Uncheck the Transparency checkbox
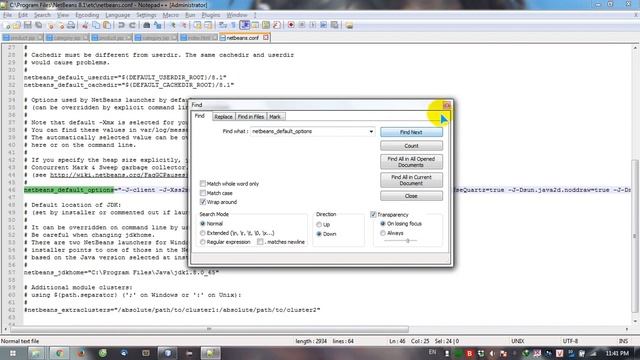 coord(373,215)
